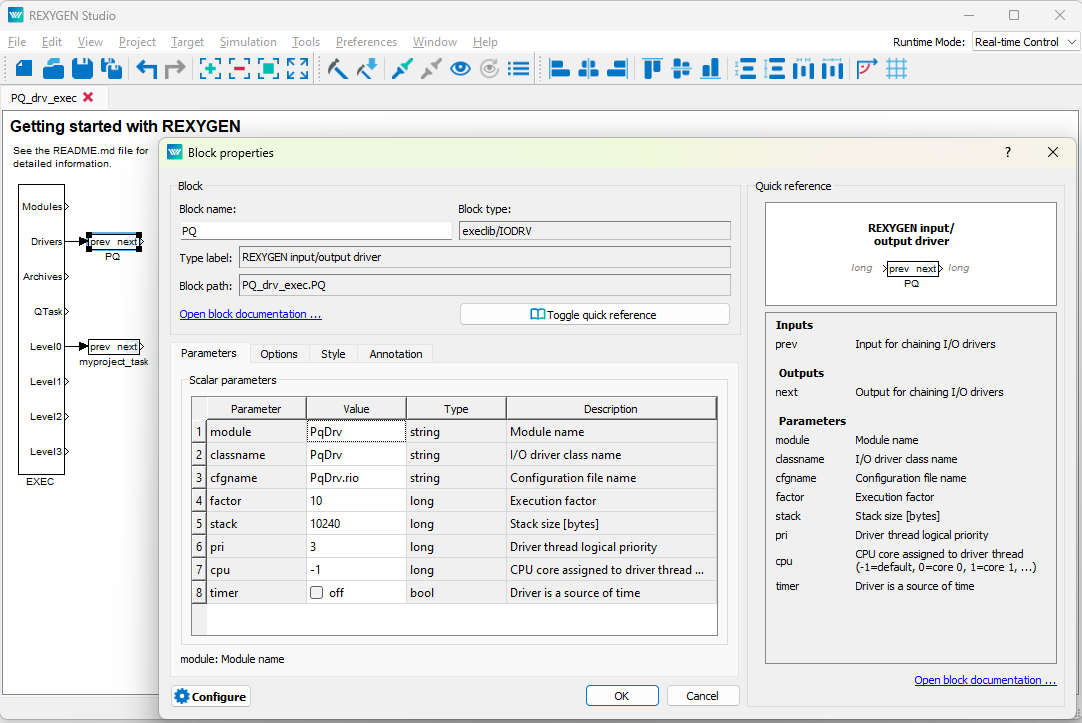
Task: Click the Align Top toolbar icon
Action: click(x=652, y=68)
